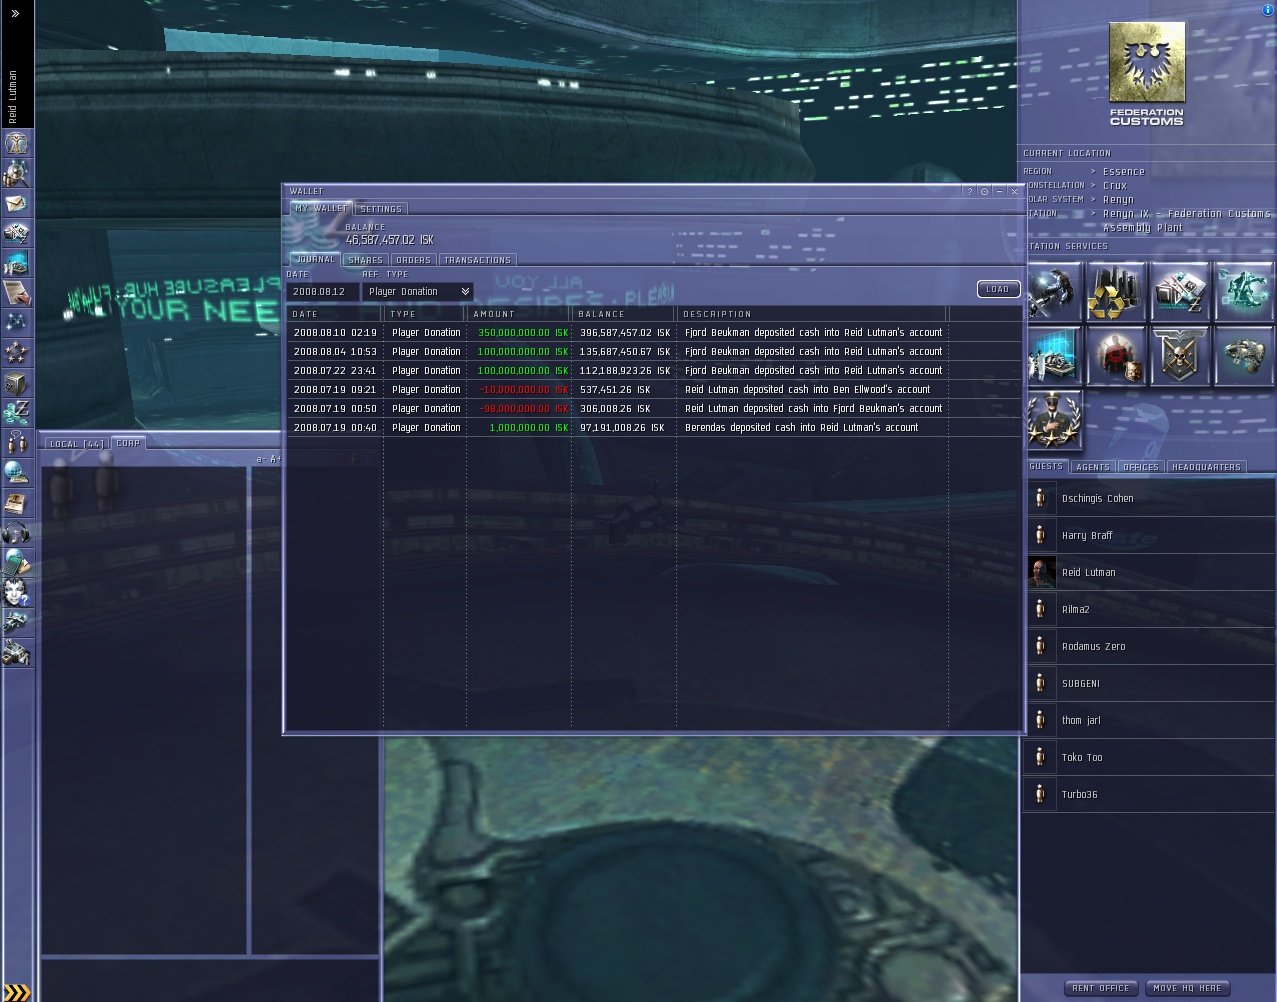Select the Shares sub-tab
Screen dimensions: 1277x1002
(366, 260)
